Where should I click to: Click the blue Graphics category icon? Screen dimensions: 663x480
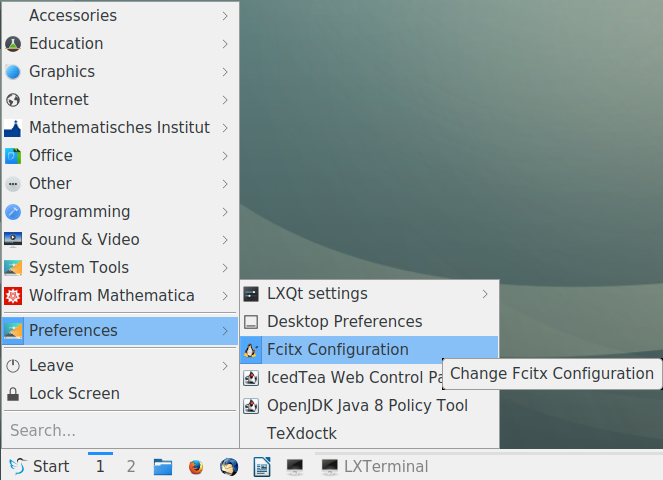(13, 72)
